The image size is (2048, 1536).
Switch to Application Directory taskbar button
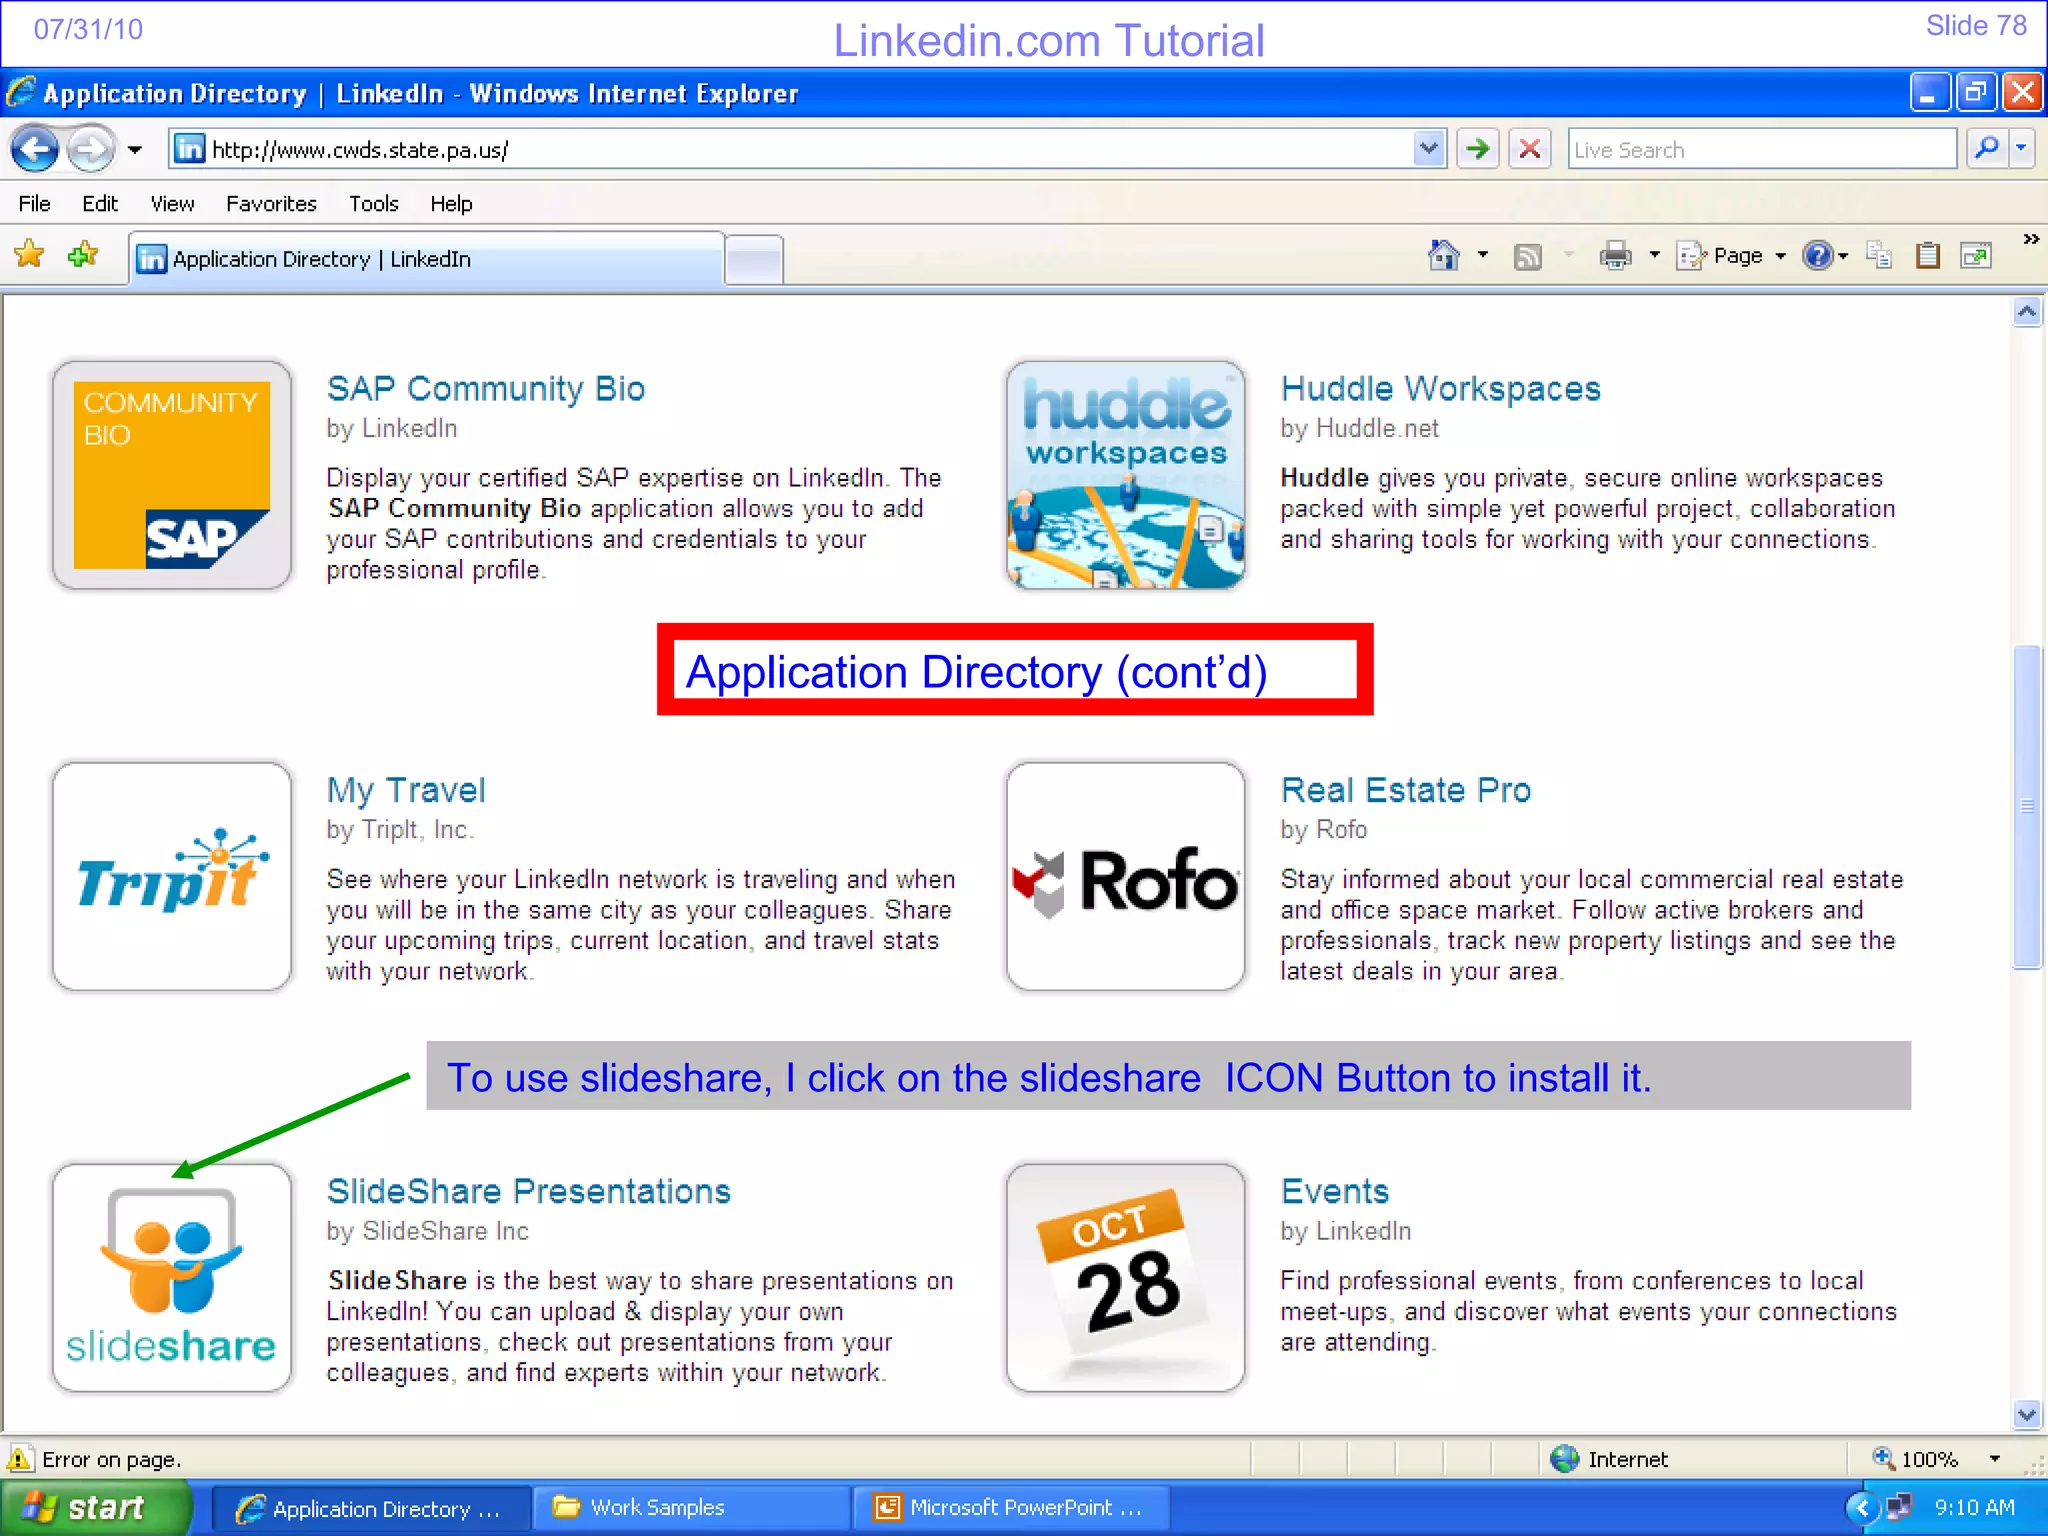click(370, 1508)
